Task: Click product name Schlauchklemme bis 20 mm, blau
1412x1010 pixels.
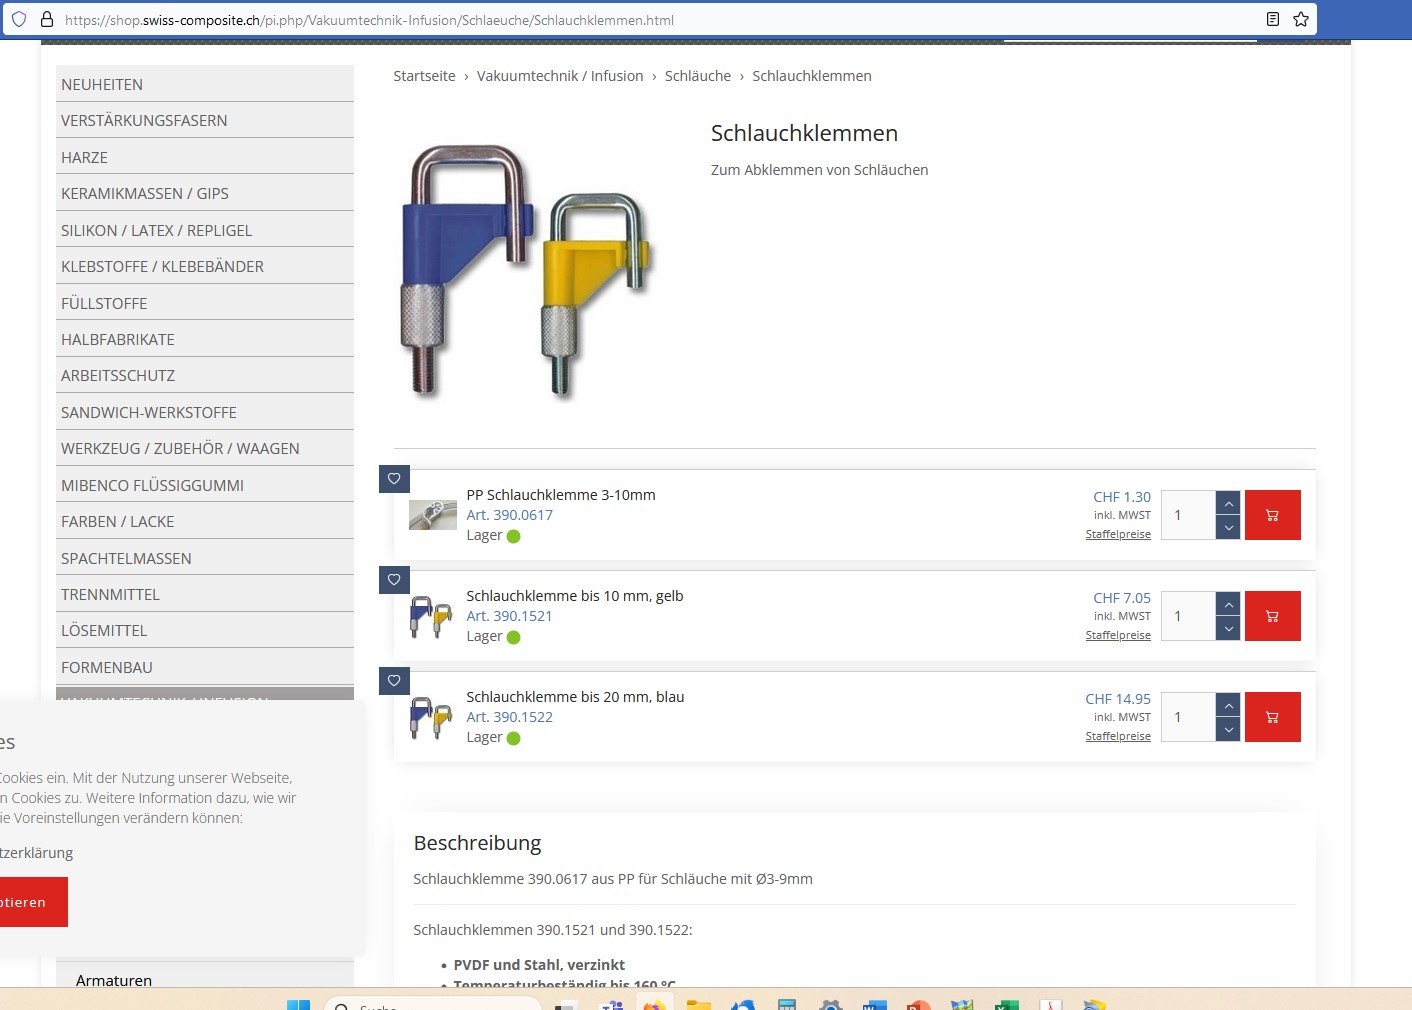Action: [x=575, y=697]
